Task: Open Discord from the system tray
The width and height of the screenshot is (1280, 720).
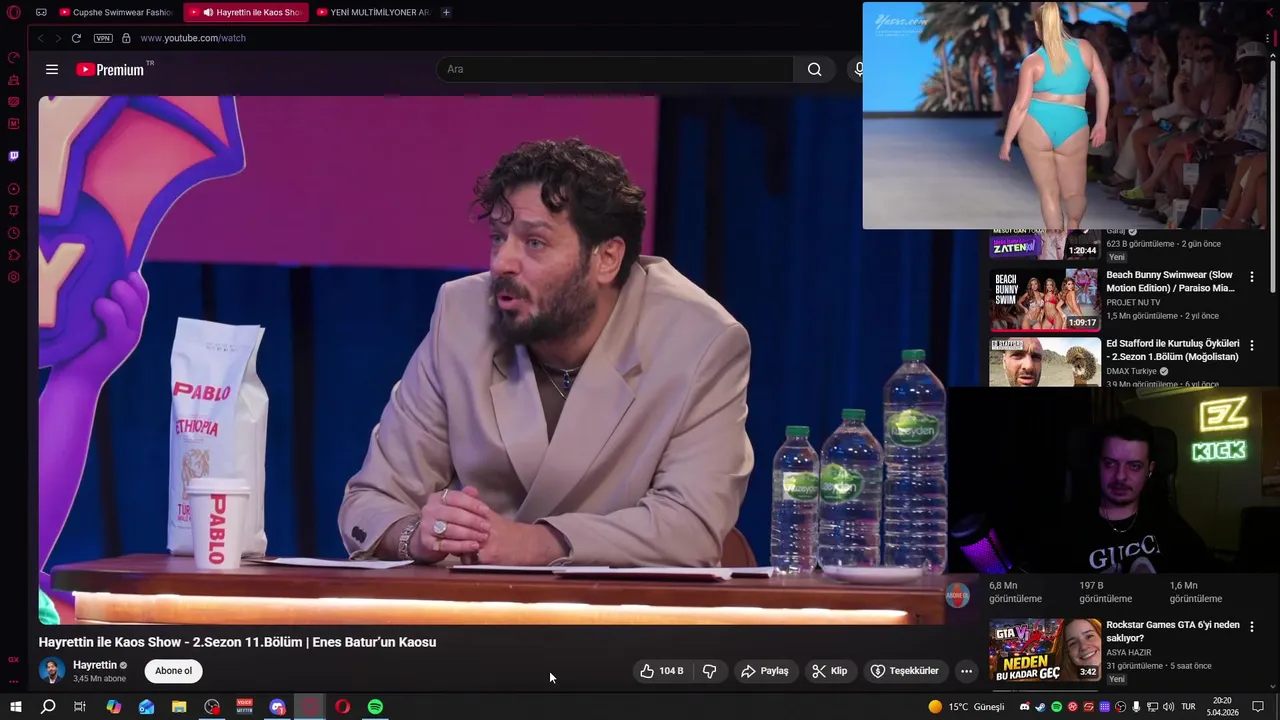Action: 1024,707
